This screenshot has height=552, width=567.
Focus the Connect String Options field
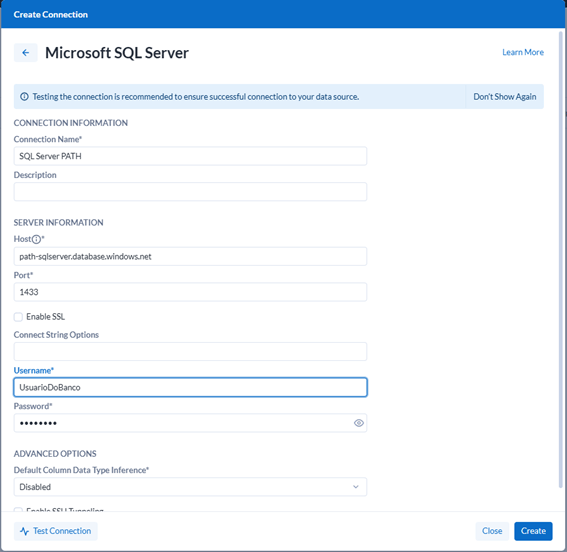(x=190, y=351)
